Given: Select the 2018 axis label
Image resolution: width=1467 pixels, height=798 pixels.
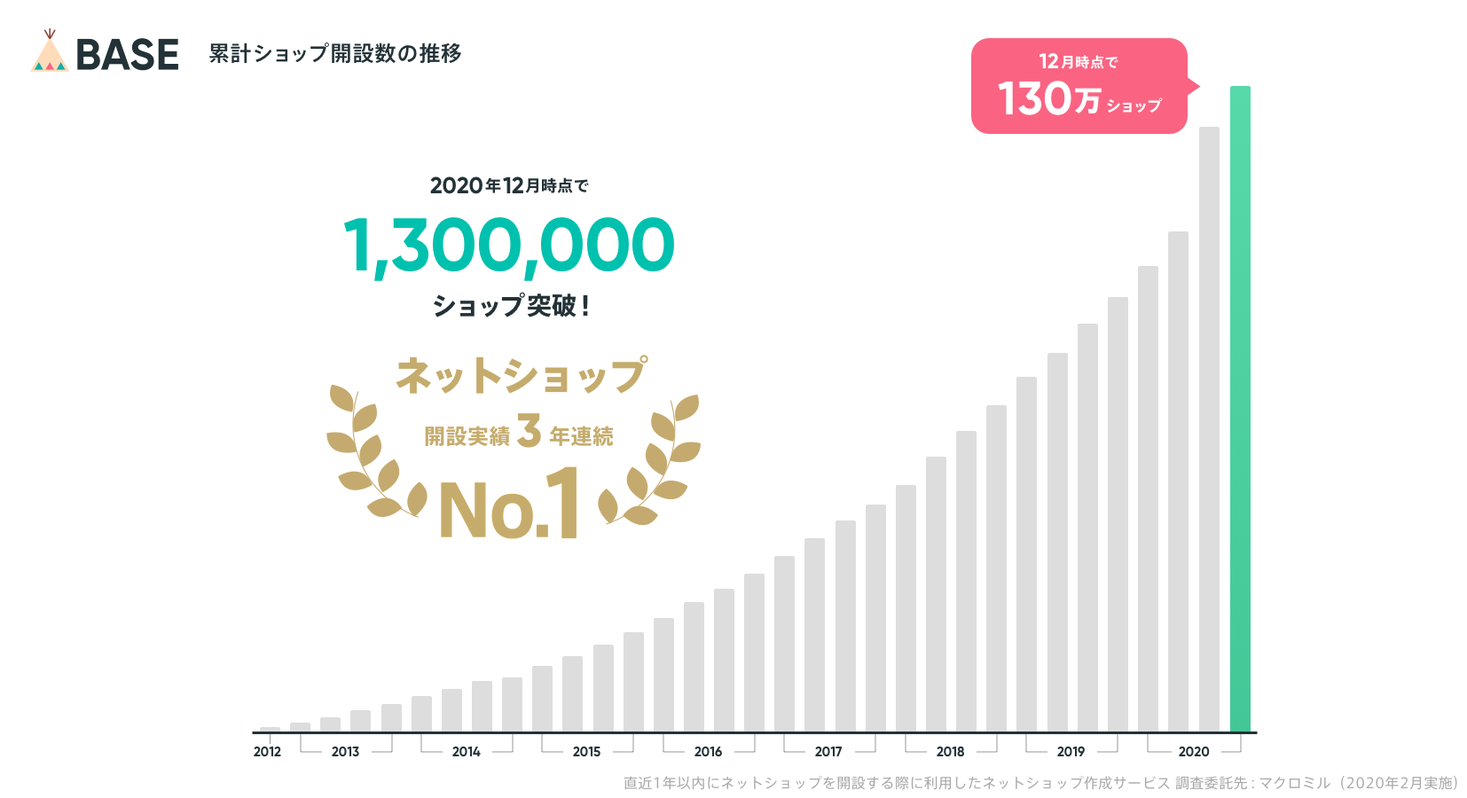Looking at the screenshot, I should pos(950,751).
